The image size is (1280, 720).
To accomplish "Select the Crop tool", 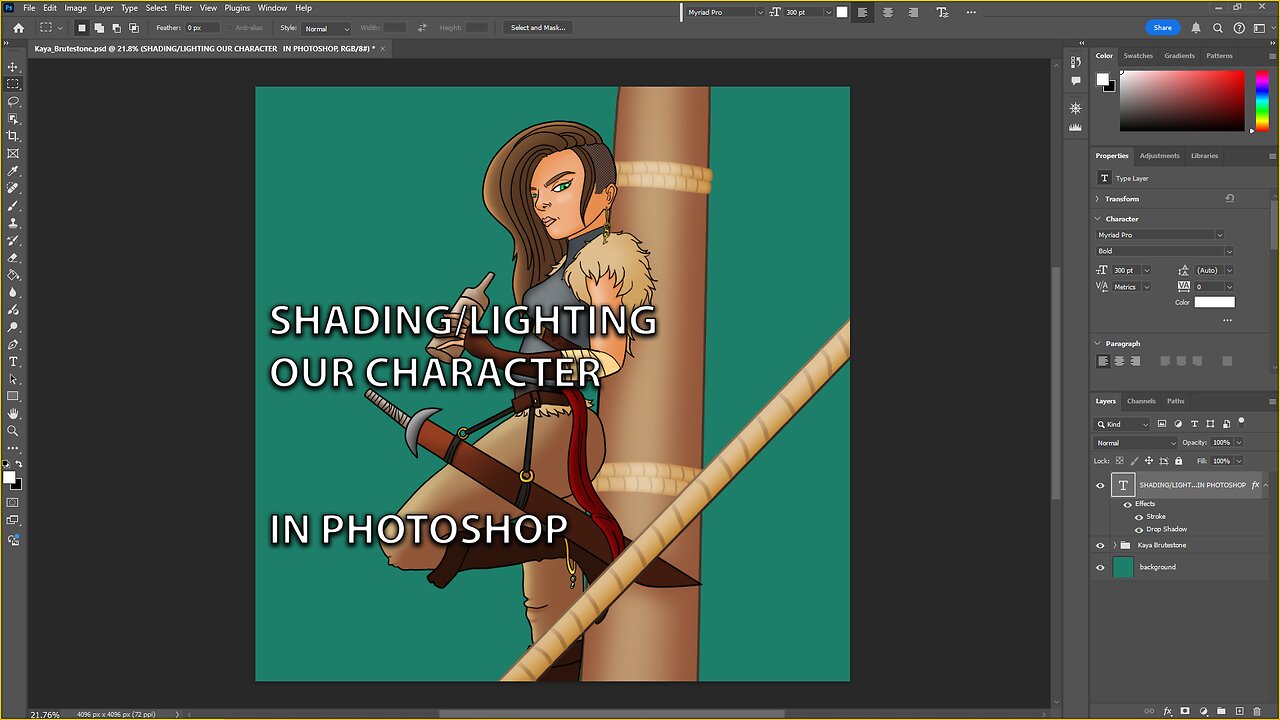I will tap(13, 136).
